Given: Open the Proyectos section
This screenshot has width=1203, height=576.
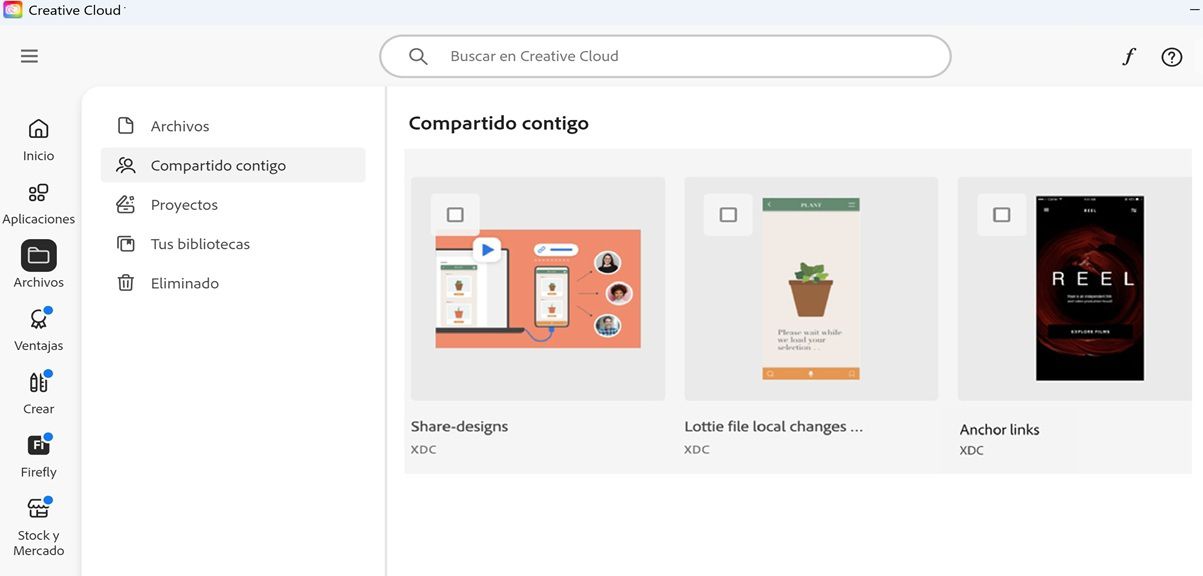Looking at the screenshot, I should [184, 205].
